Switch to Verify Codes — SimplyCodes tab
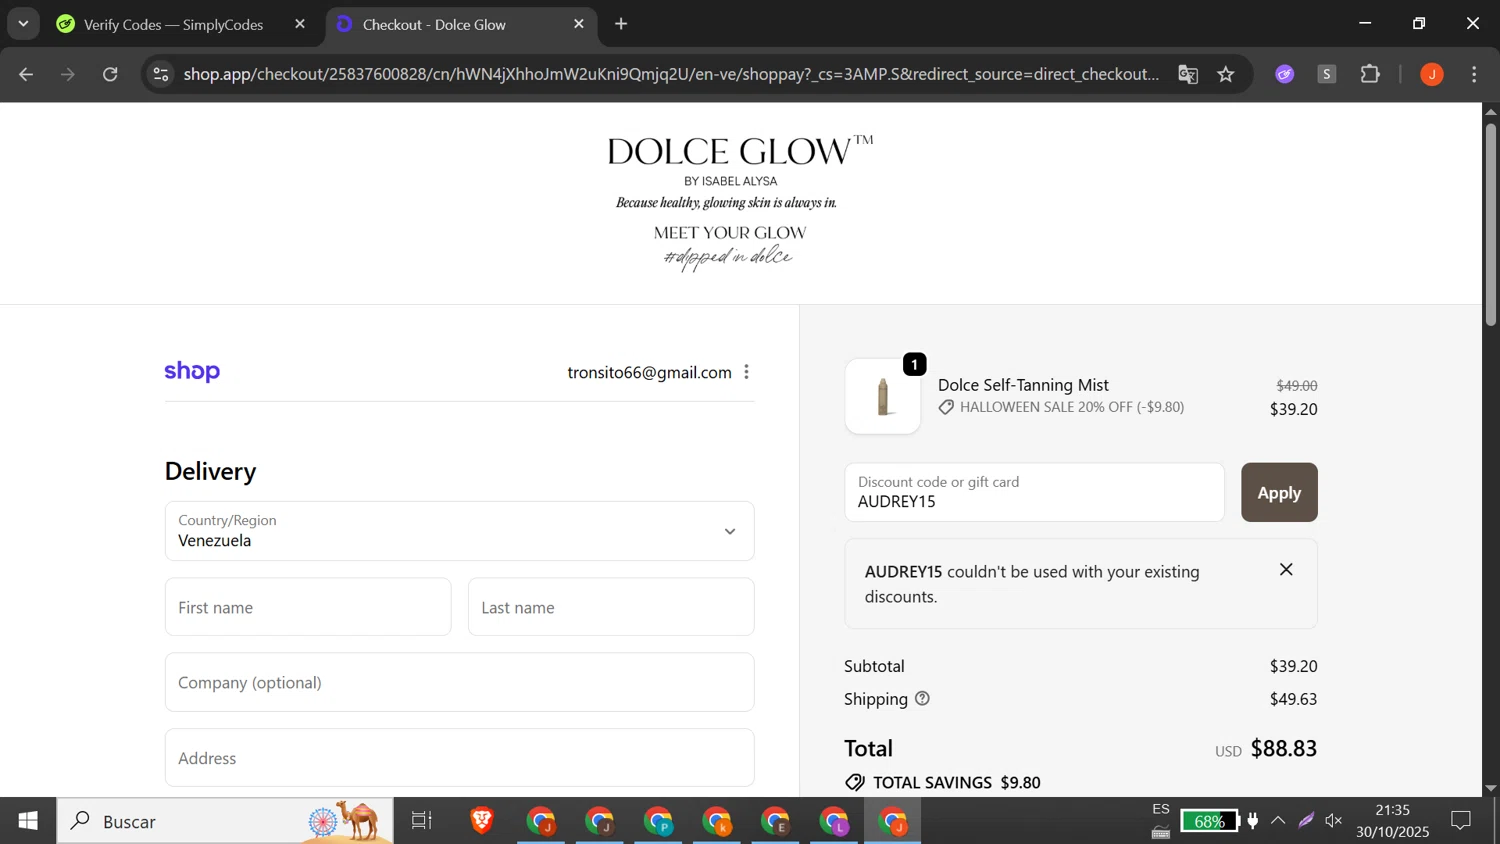 (x=172, y=24)
